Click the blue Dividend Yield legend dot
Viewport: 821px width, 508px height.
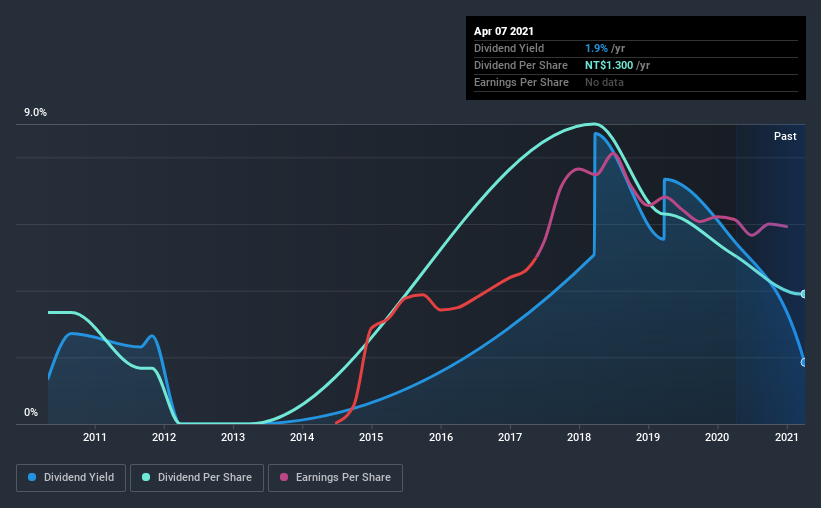coord(32,477)
